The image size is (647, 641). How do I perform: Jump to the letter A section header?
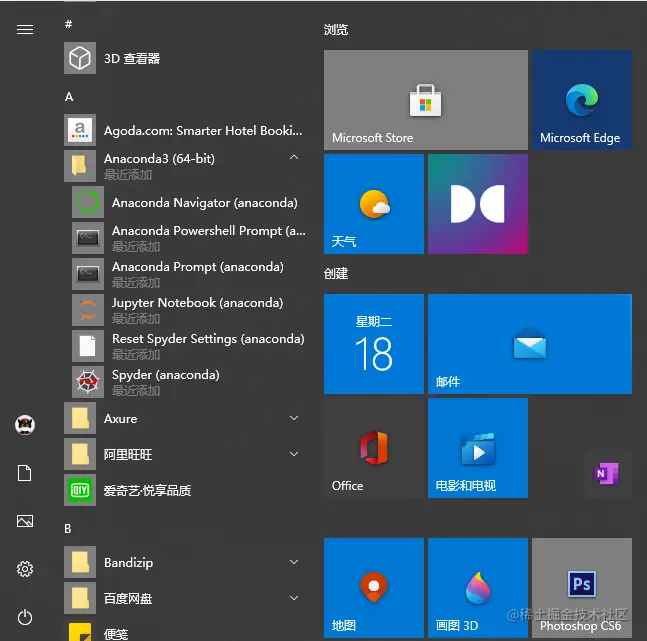69,97
